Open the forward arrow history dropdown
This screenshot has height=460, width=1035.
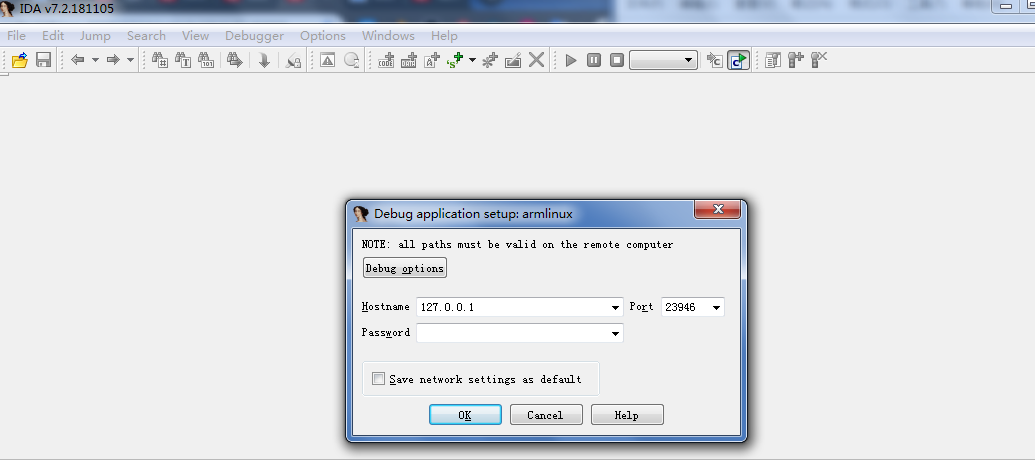tap(130, 60)
